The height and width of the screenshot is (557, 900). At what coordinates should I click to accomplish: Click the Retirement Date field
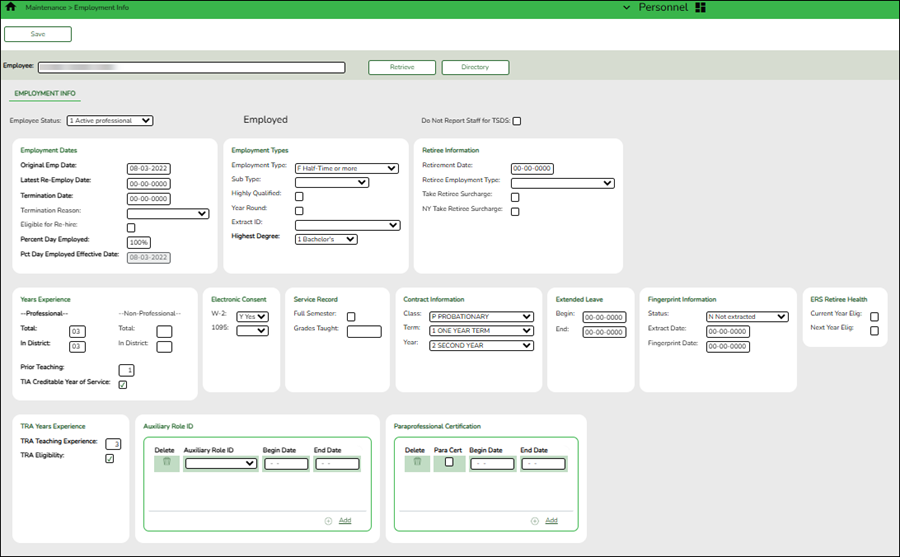(x=532, y=169)
